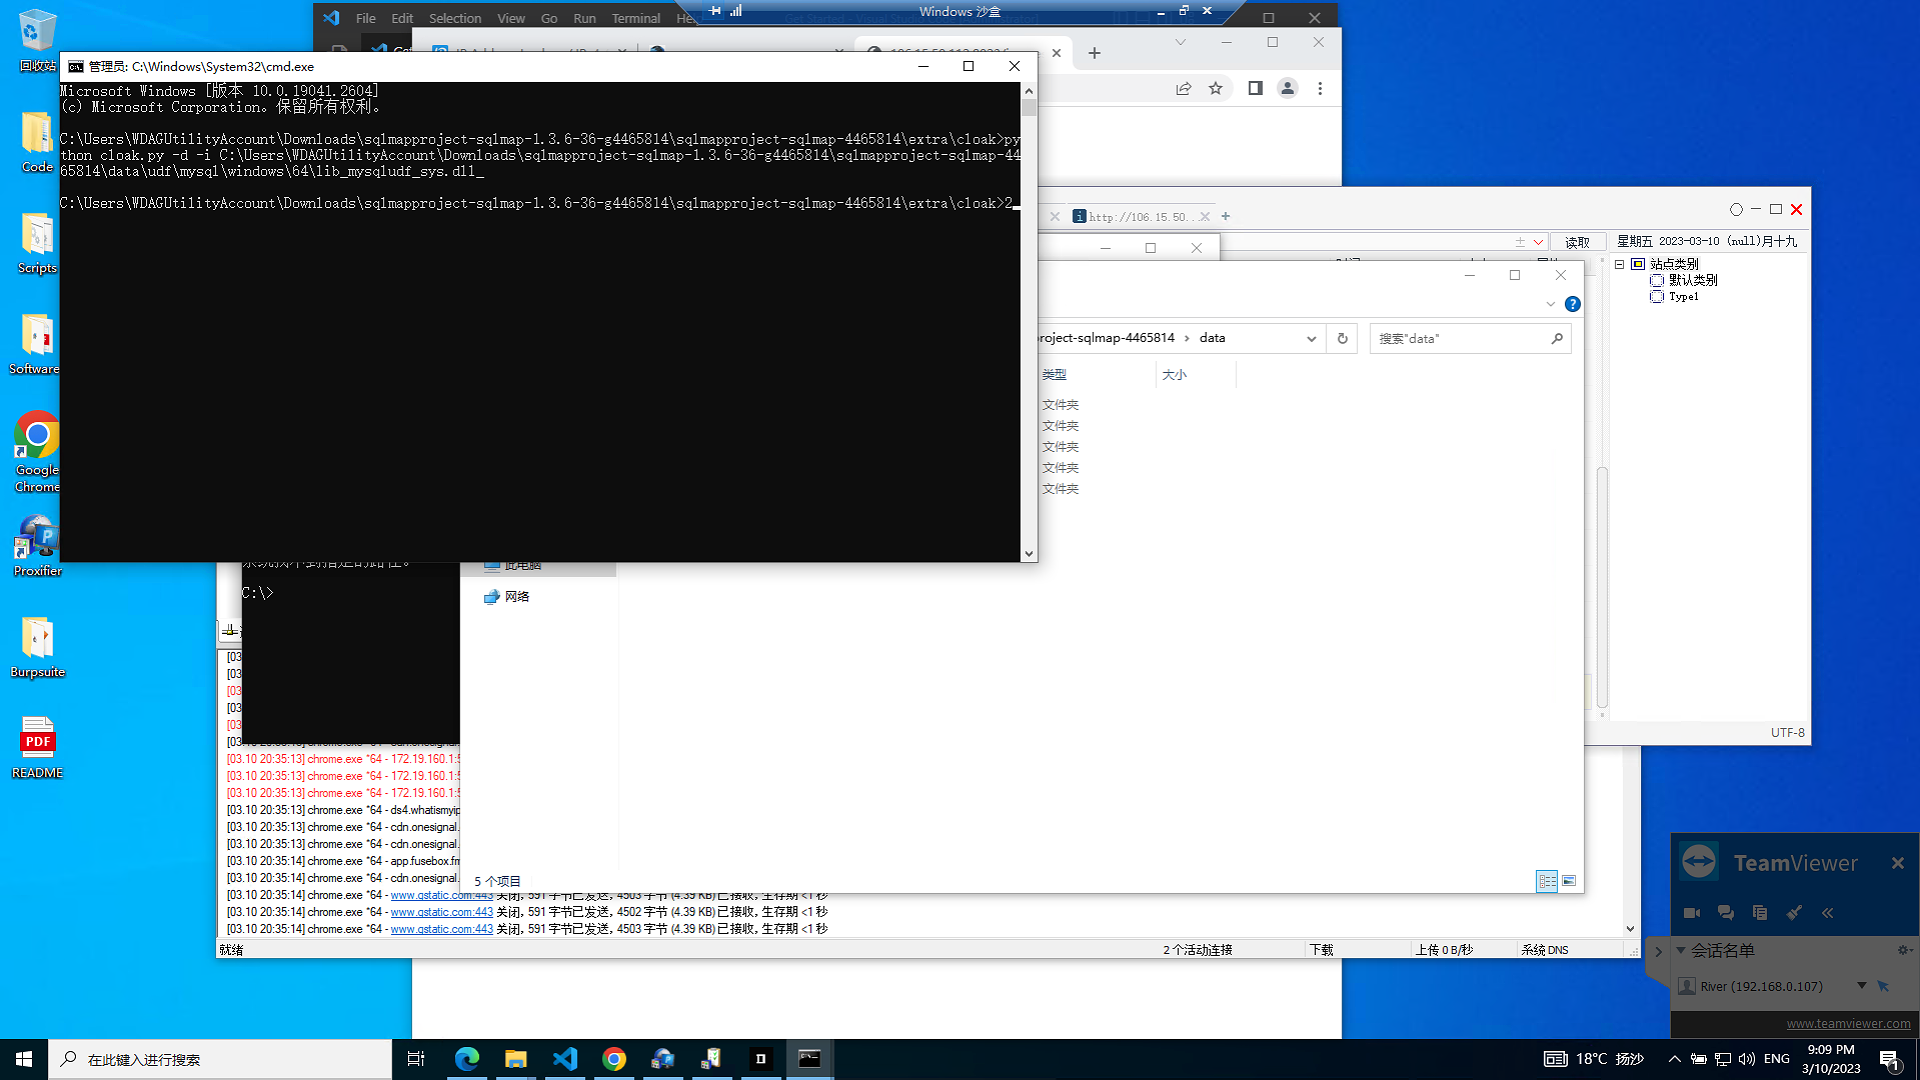
Task: Open www.teamviewer.com link
Action: point(1848,1023)
